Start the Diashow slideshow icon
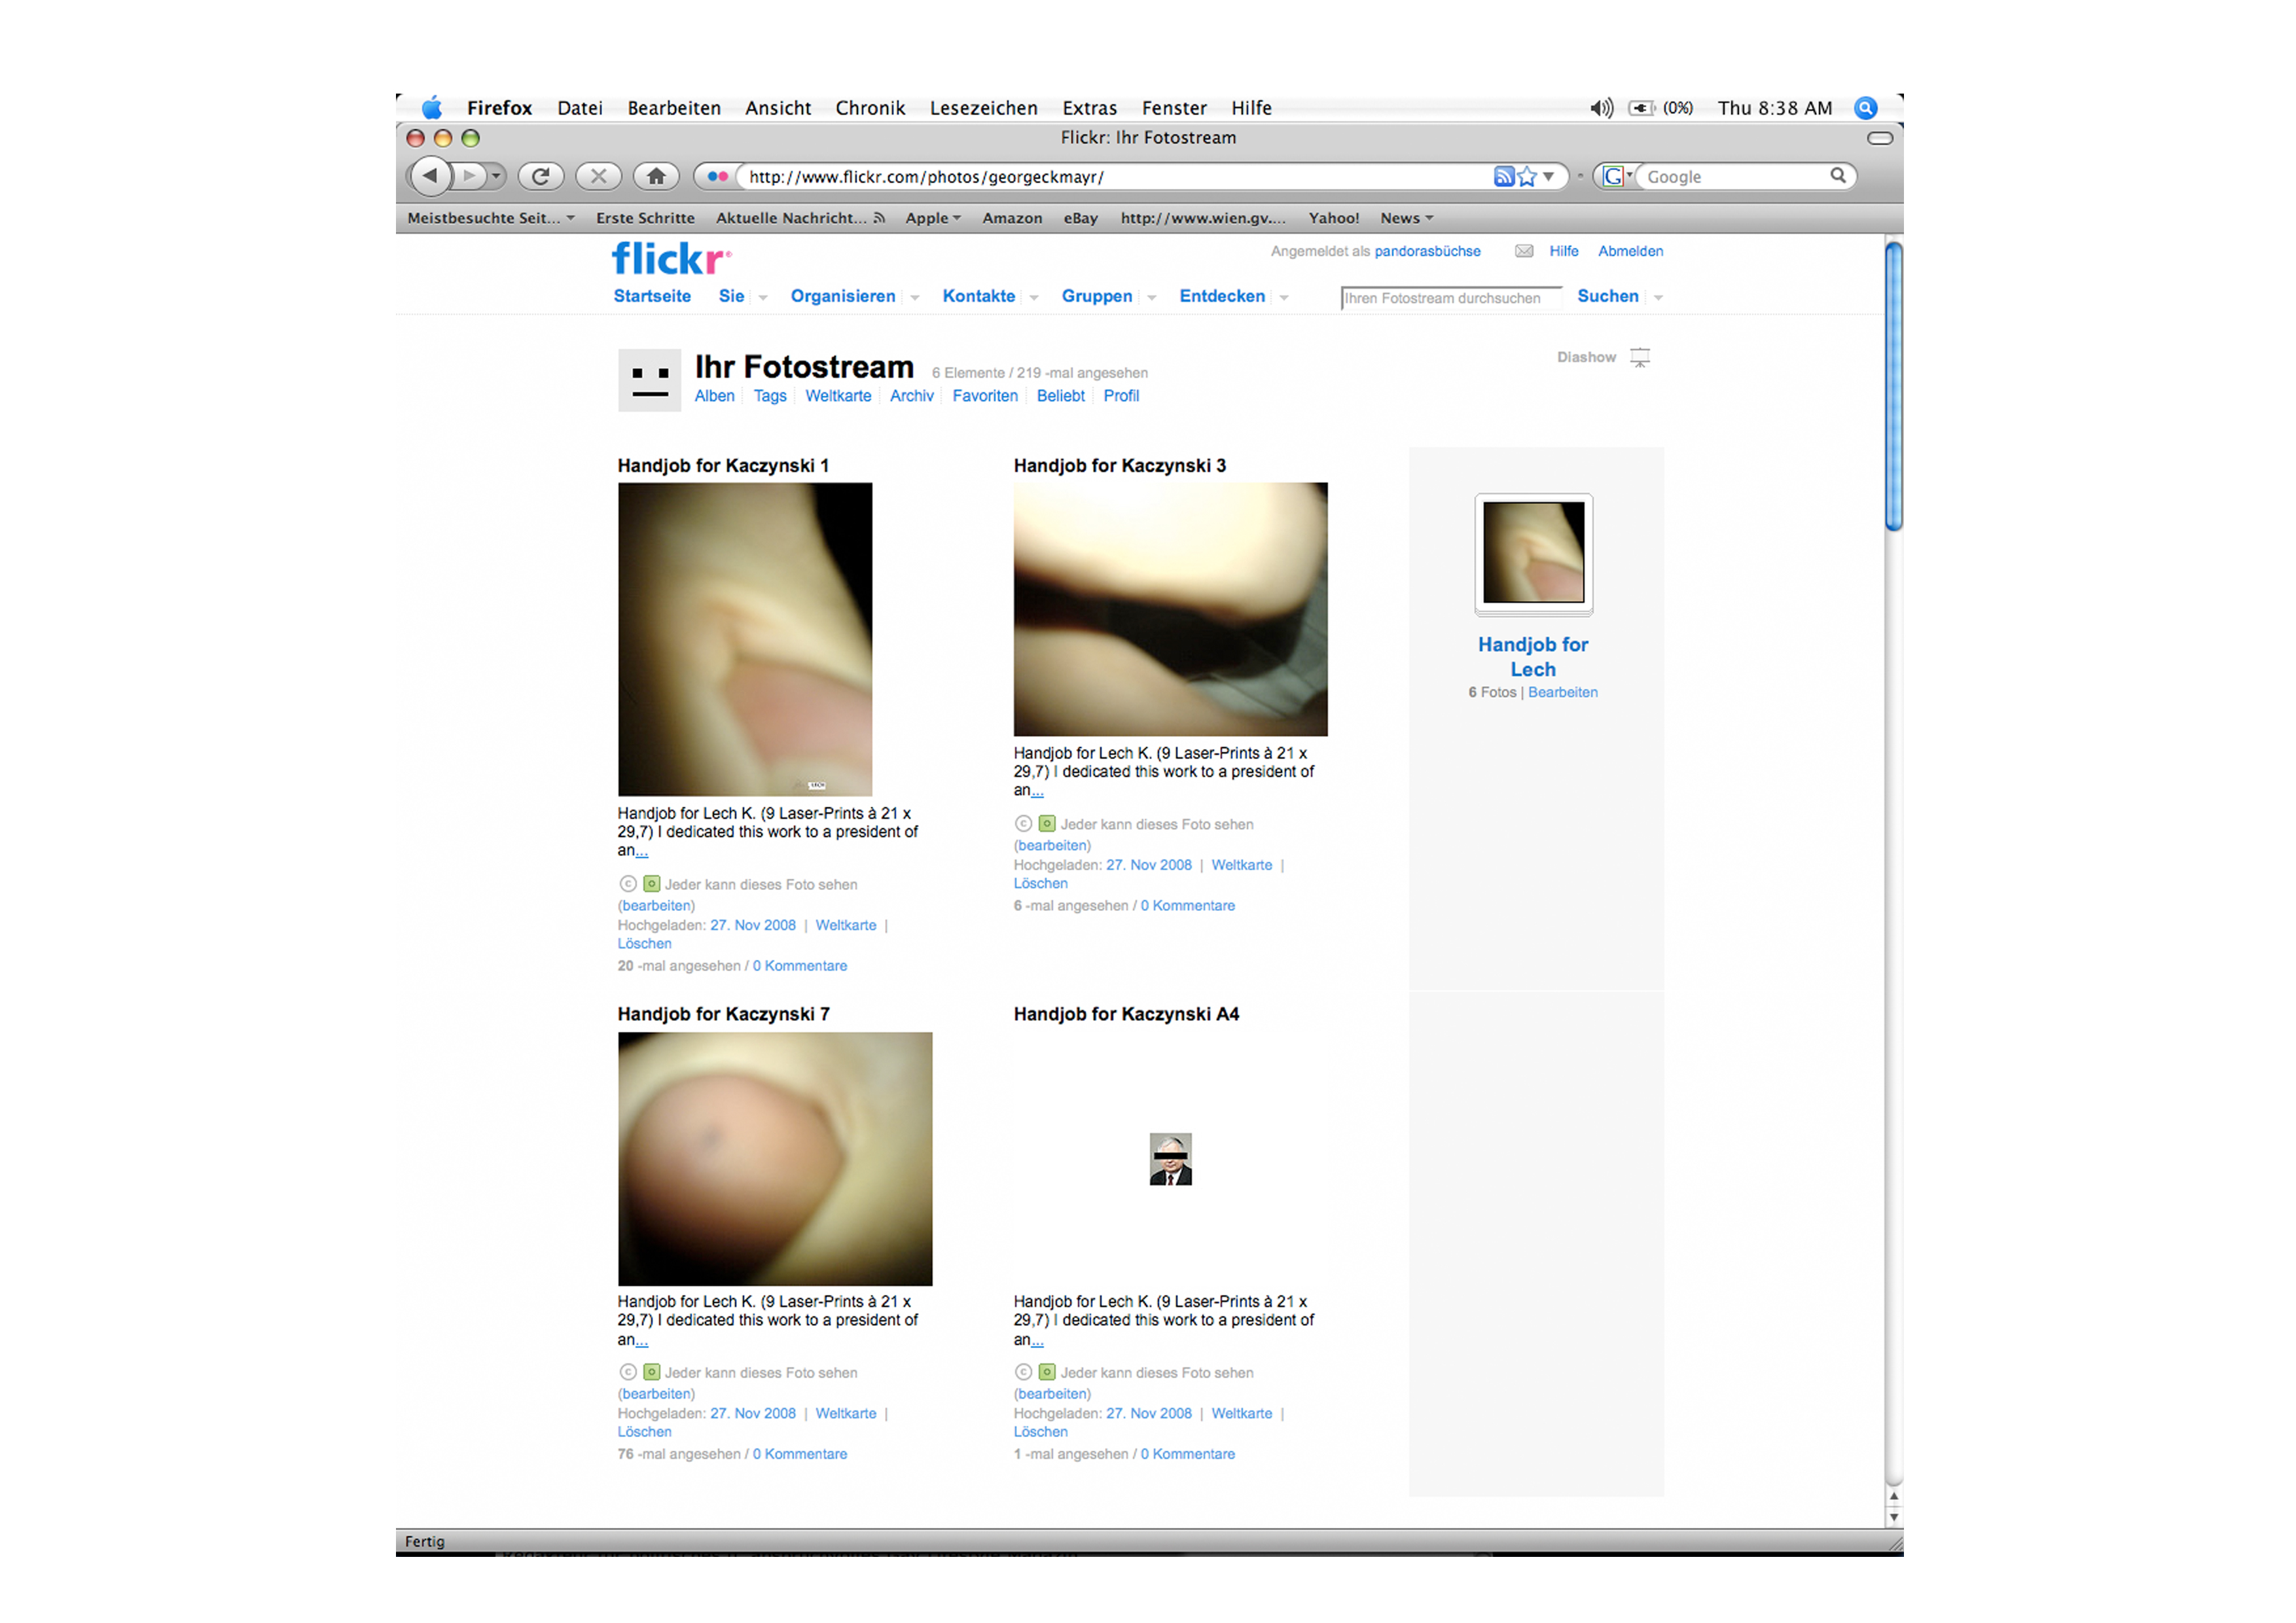The width and height of the screenshot is (2296, 1623). 1640,358
